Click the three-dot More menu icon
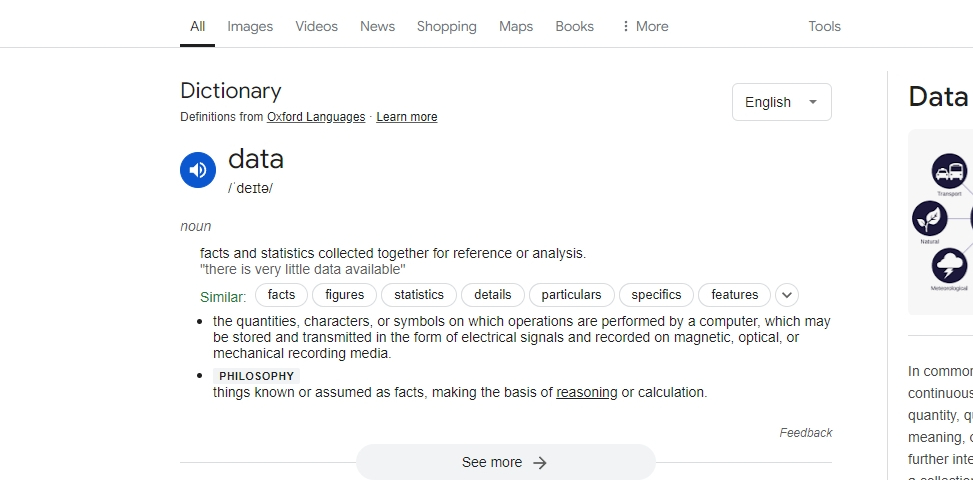The image size is (973, 480). [626, 26]
